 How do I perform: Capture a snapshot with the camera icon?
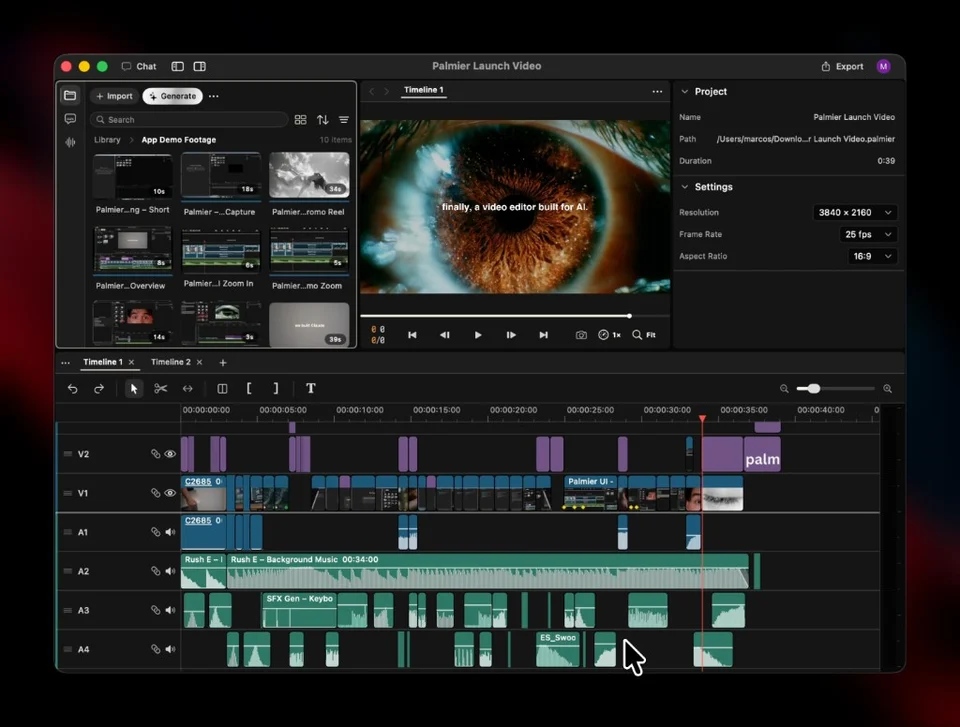click(581, 335)
